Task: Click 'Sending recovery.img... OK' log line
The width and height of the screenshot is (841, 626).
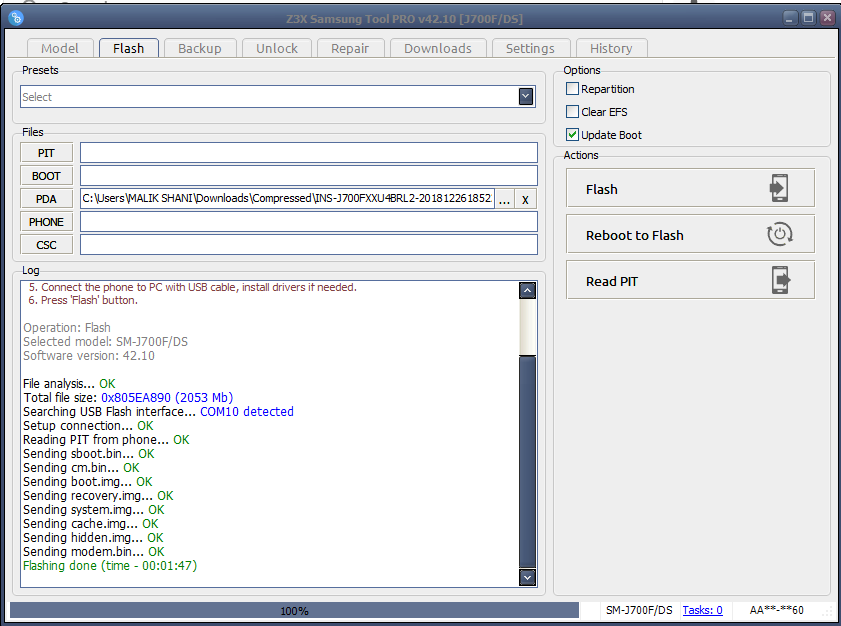Action: [98, 496]
